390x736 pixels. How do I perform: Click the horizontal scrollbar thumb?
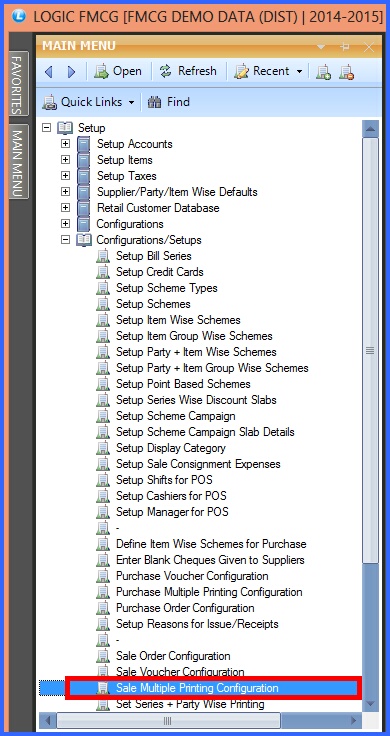pyautogui.click(x=168, y=721)
